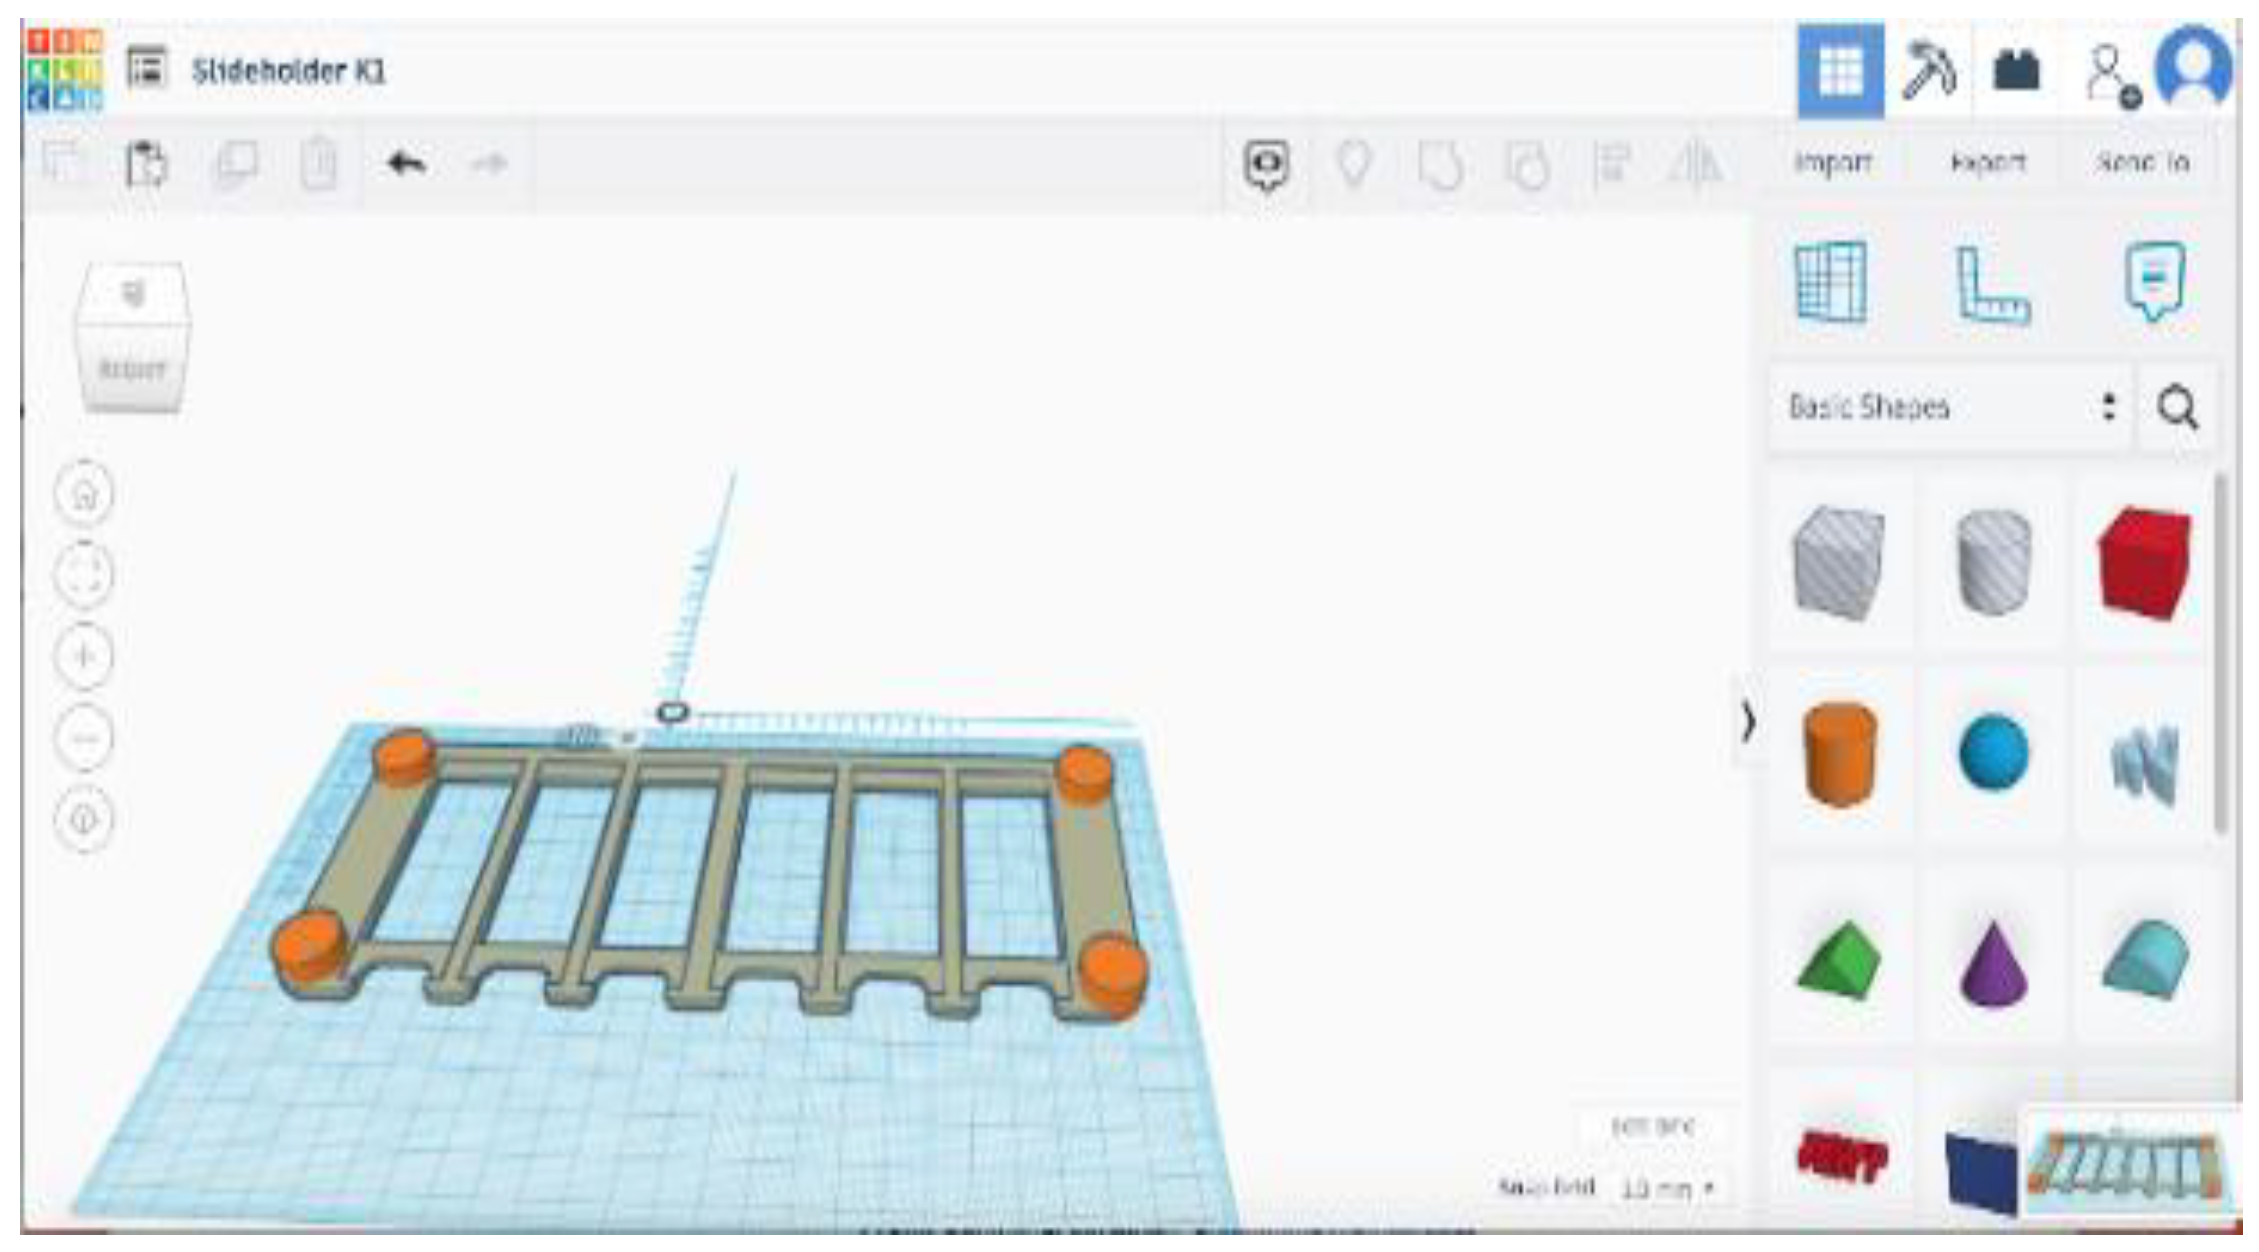Click the Edit Grid button
Image resolution: width=2259 pixels, height=1252 pixels.
click(x=1653, y=1127)
